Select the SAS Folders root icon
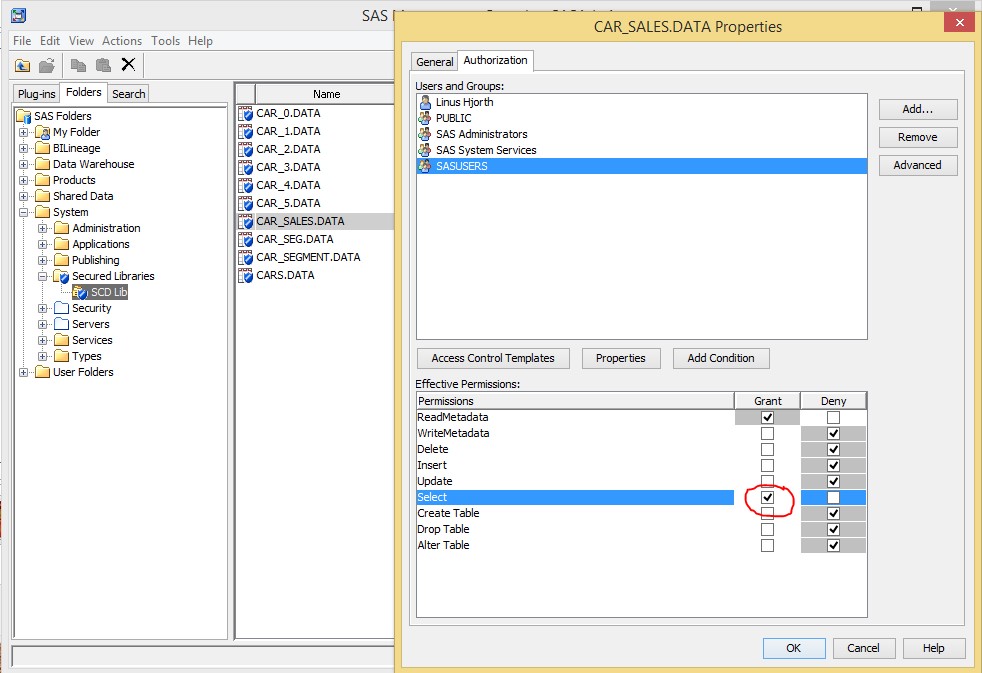Viewport: 982px width, 673px height. click(24, 116)
